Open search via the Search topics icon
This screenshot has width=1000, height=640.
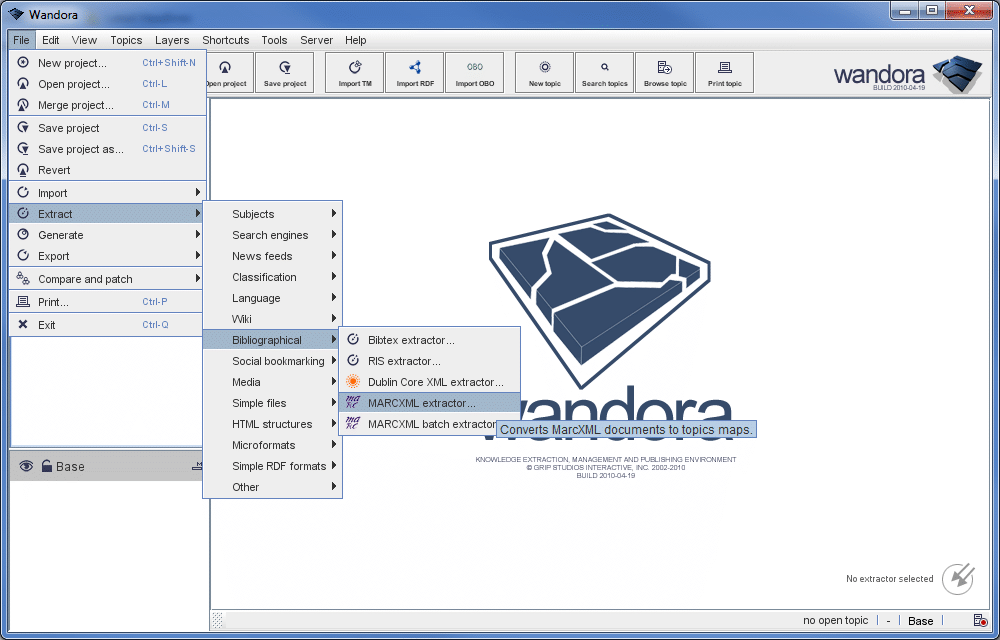click(604, 72)
